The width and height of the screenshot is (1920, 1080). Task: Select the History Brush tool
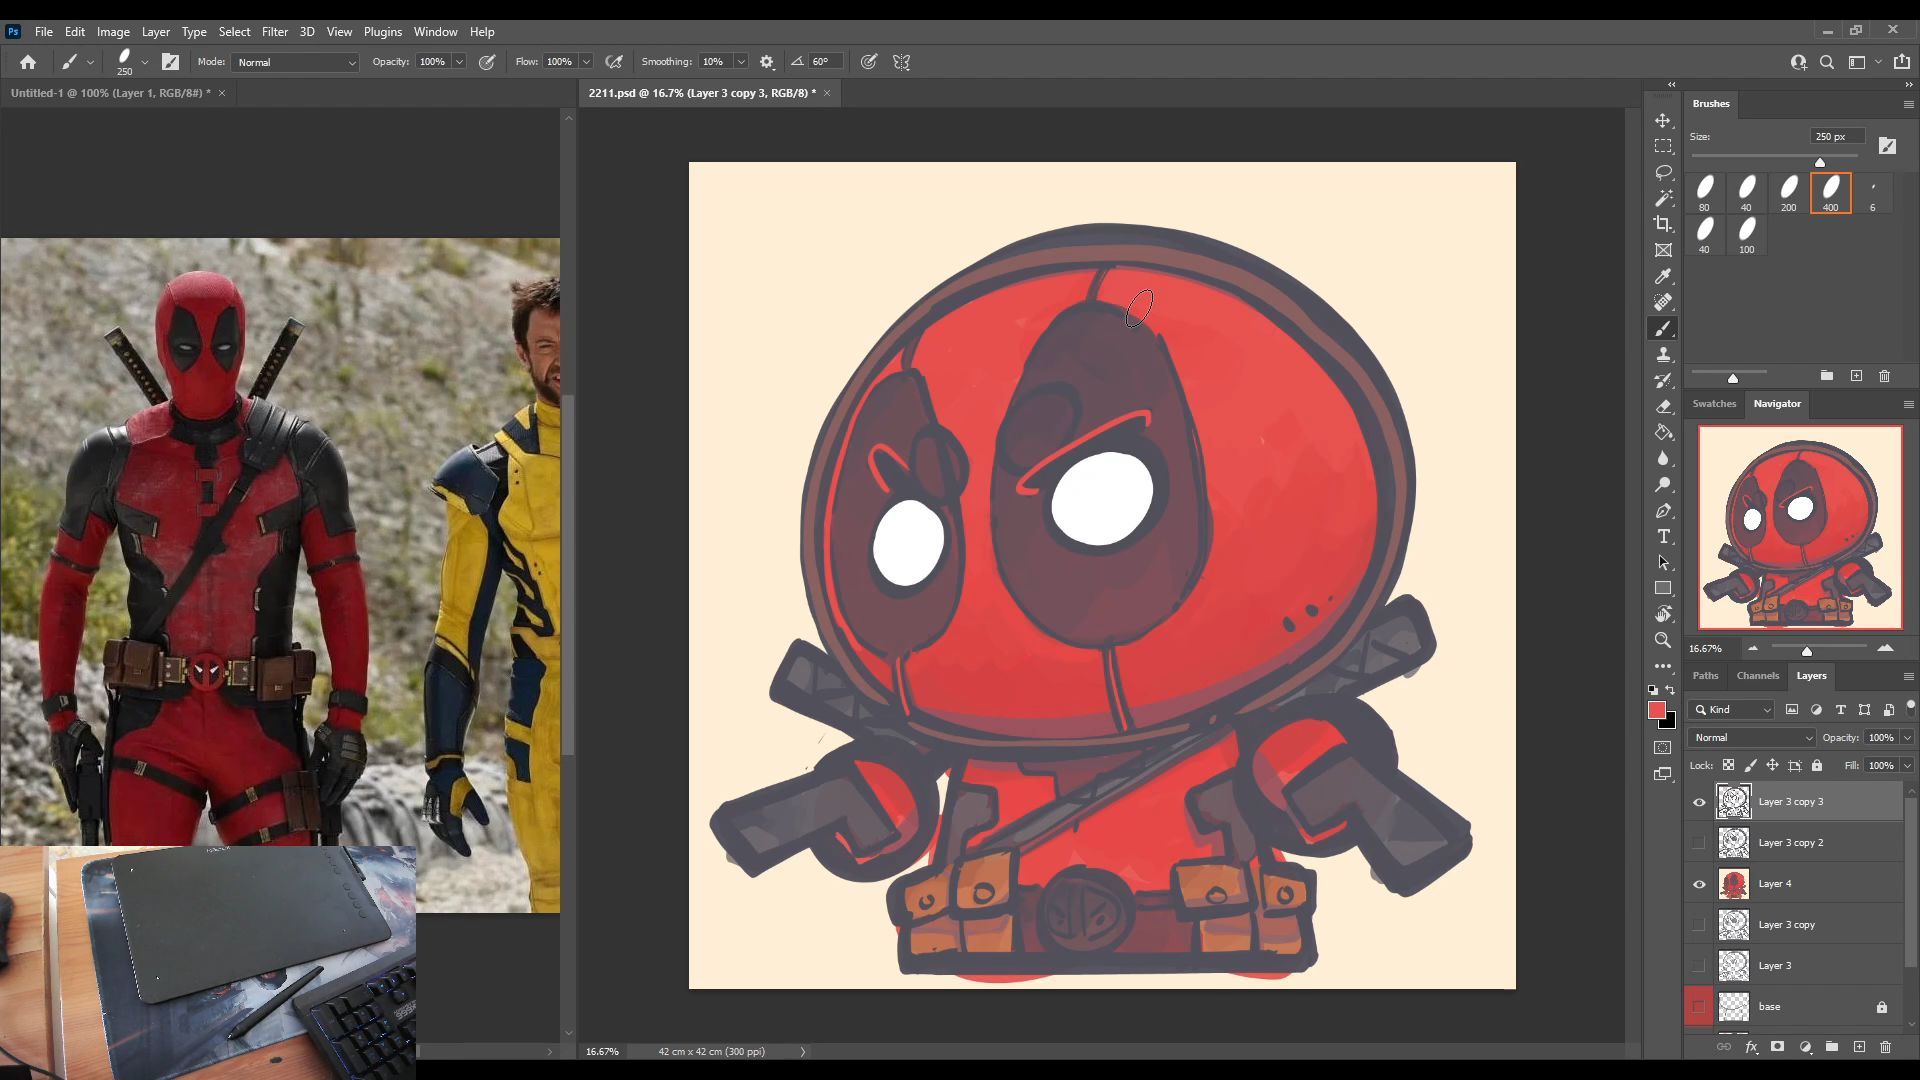1663,380
